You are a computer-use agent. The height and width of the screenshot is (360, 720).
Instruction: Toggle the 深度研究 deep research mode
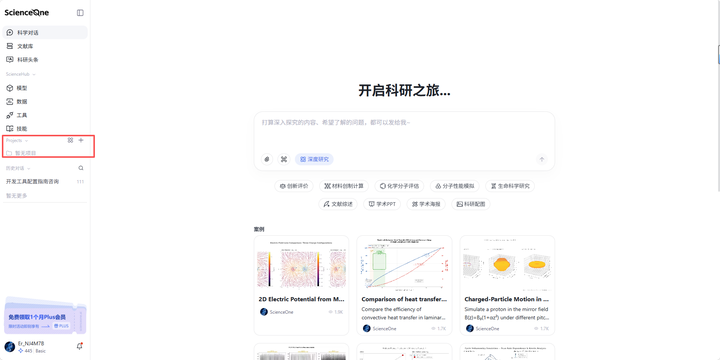pyautogui.click(x=315, y=159)
